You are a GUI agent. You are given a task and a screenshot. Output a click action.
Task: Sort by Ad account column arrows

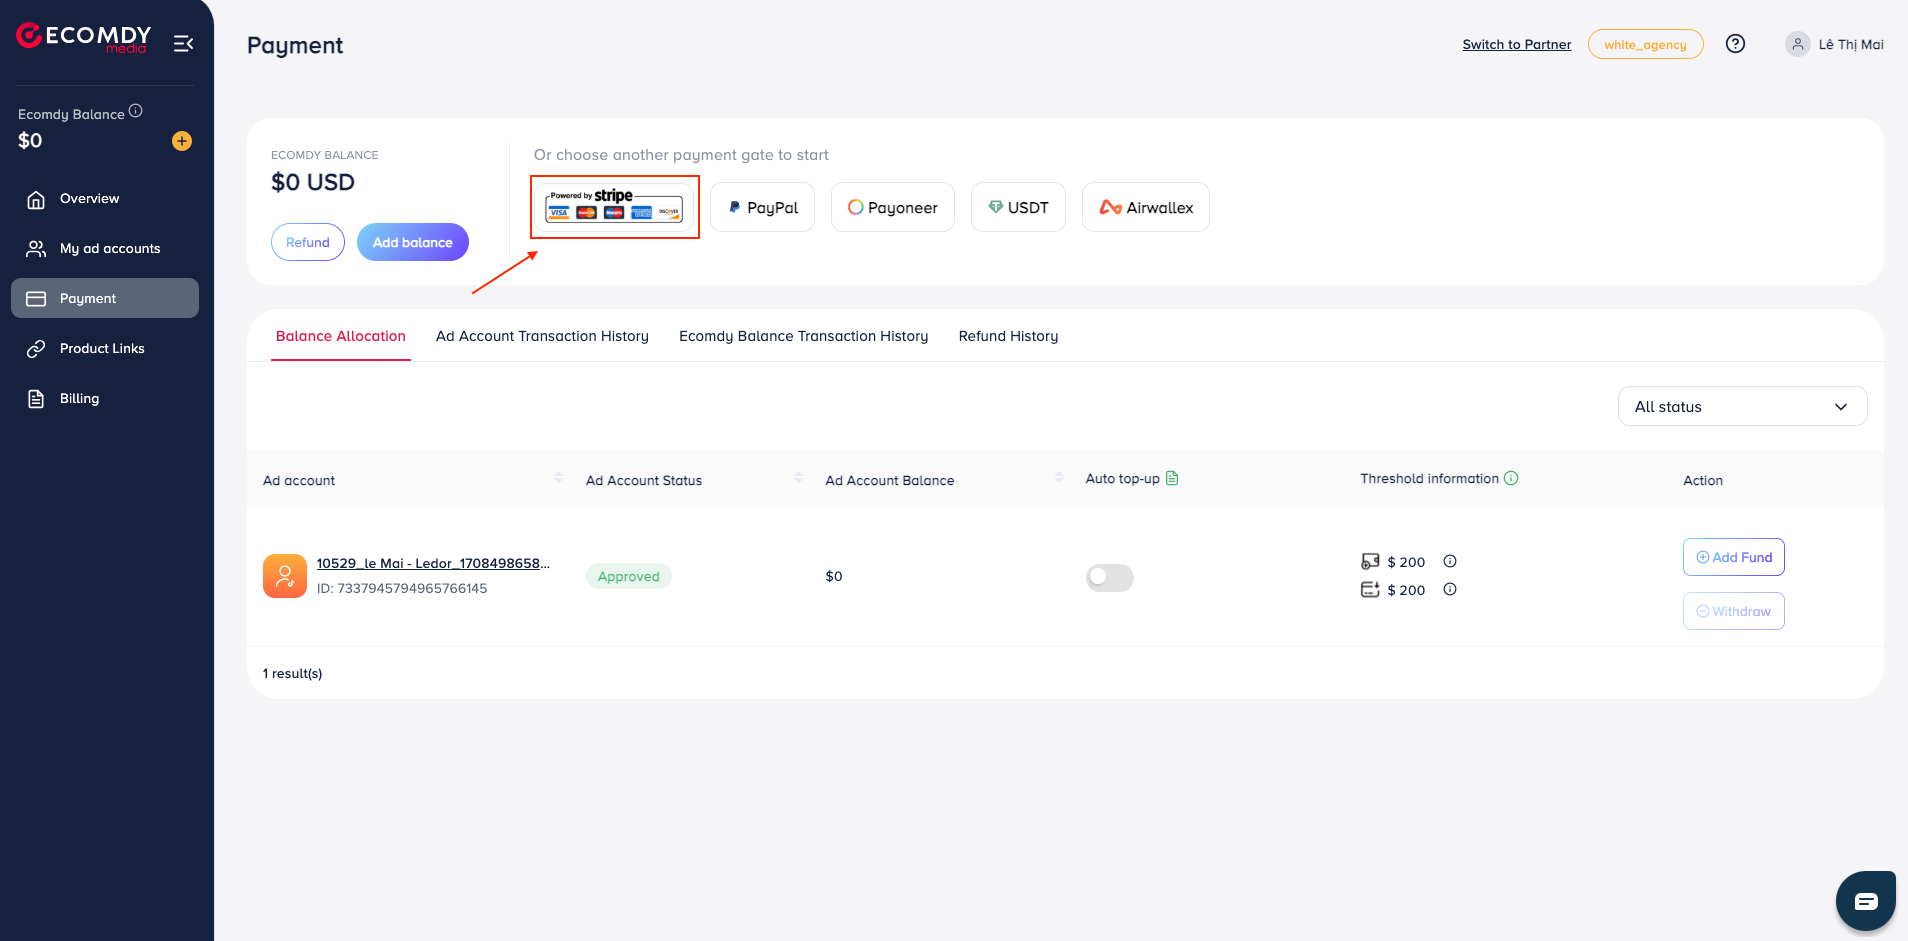(x=559, y=478)
